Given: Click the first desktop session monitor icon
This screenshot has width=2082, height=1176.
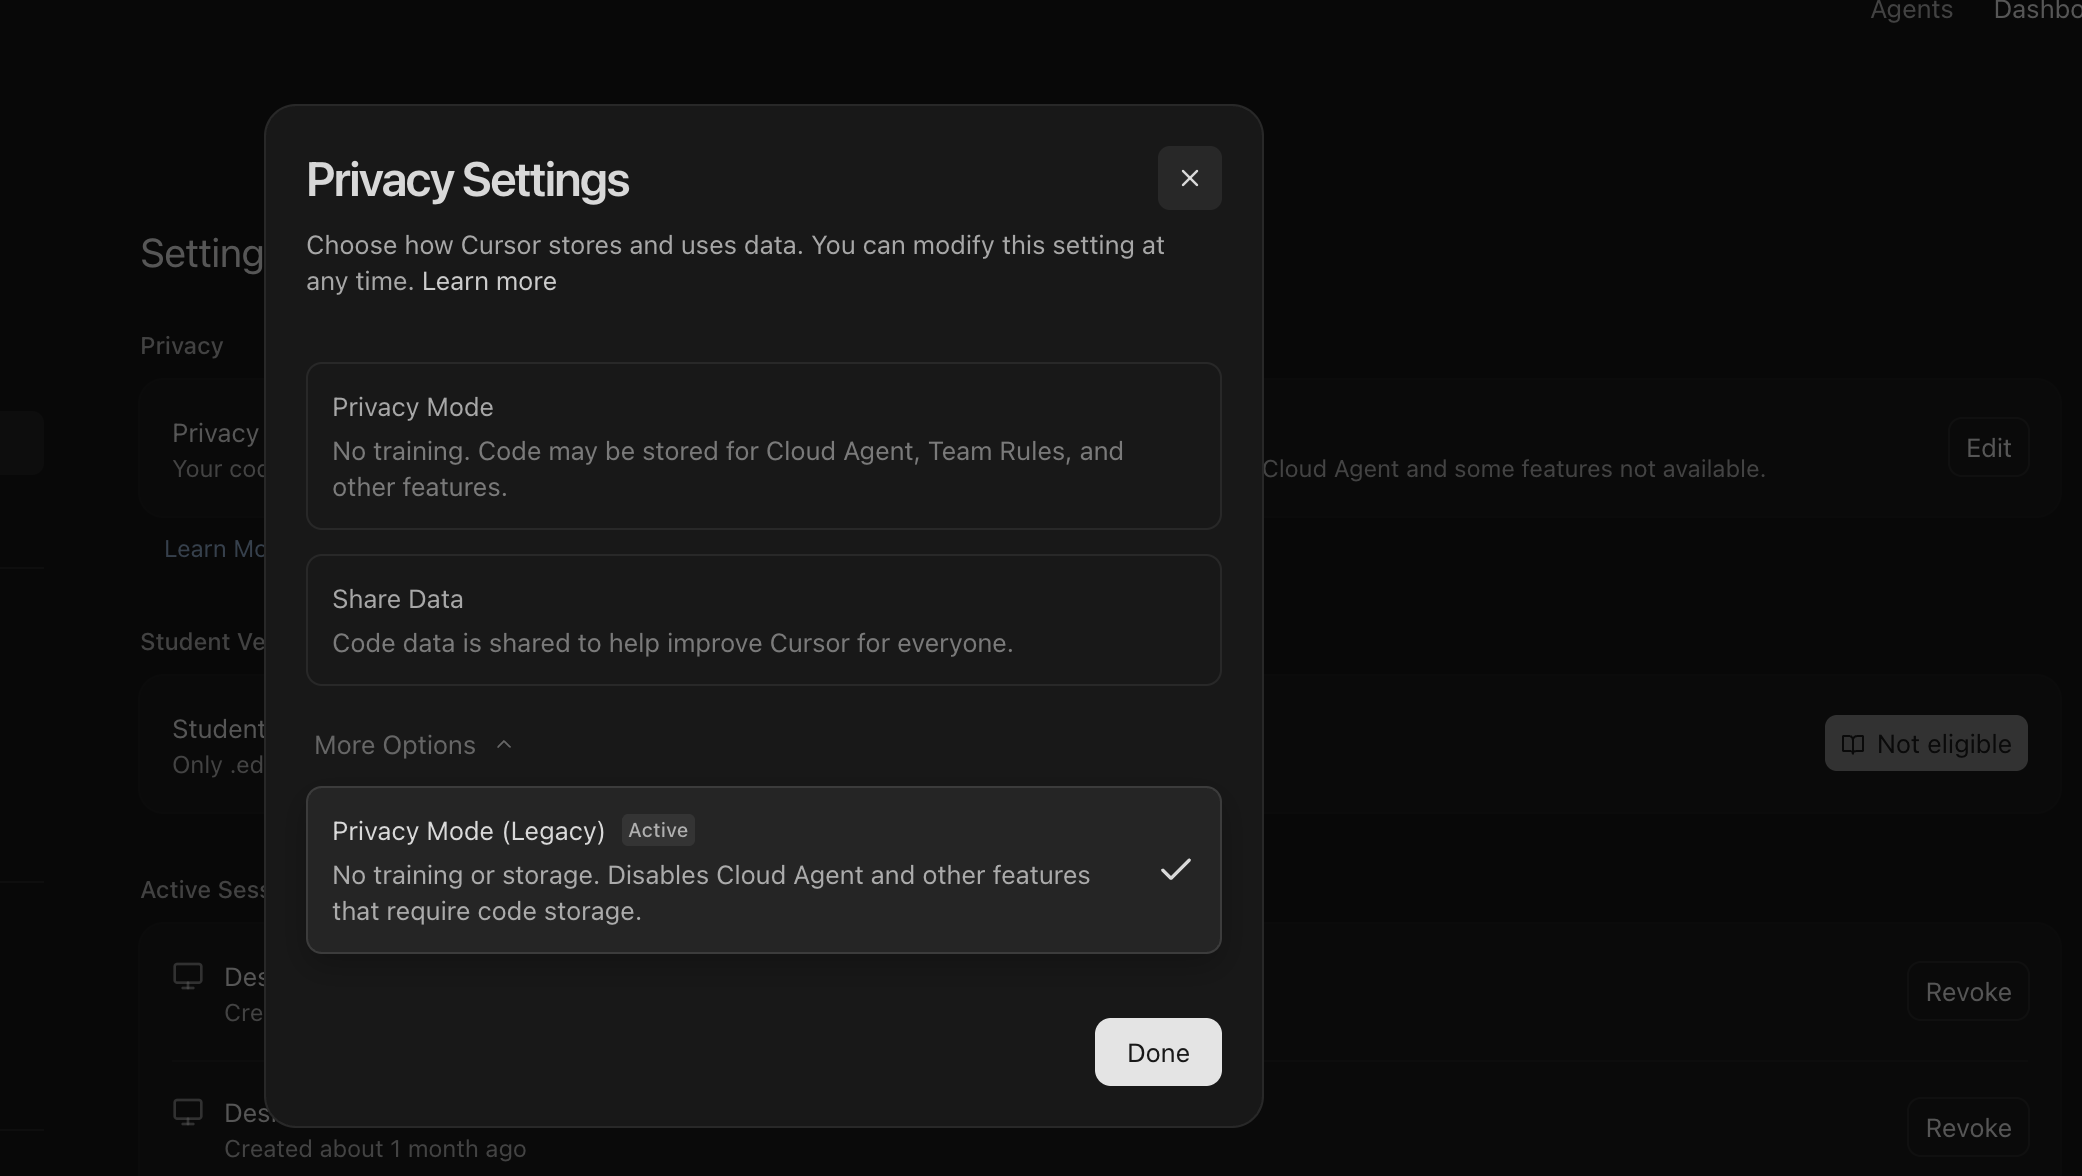Looking at the screenshot, I should click(x=188, y=976).
